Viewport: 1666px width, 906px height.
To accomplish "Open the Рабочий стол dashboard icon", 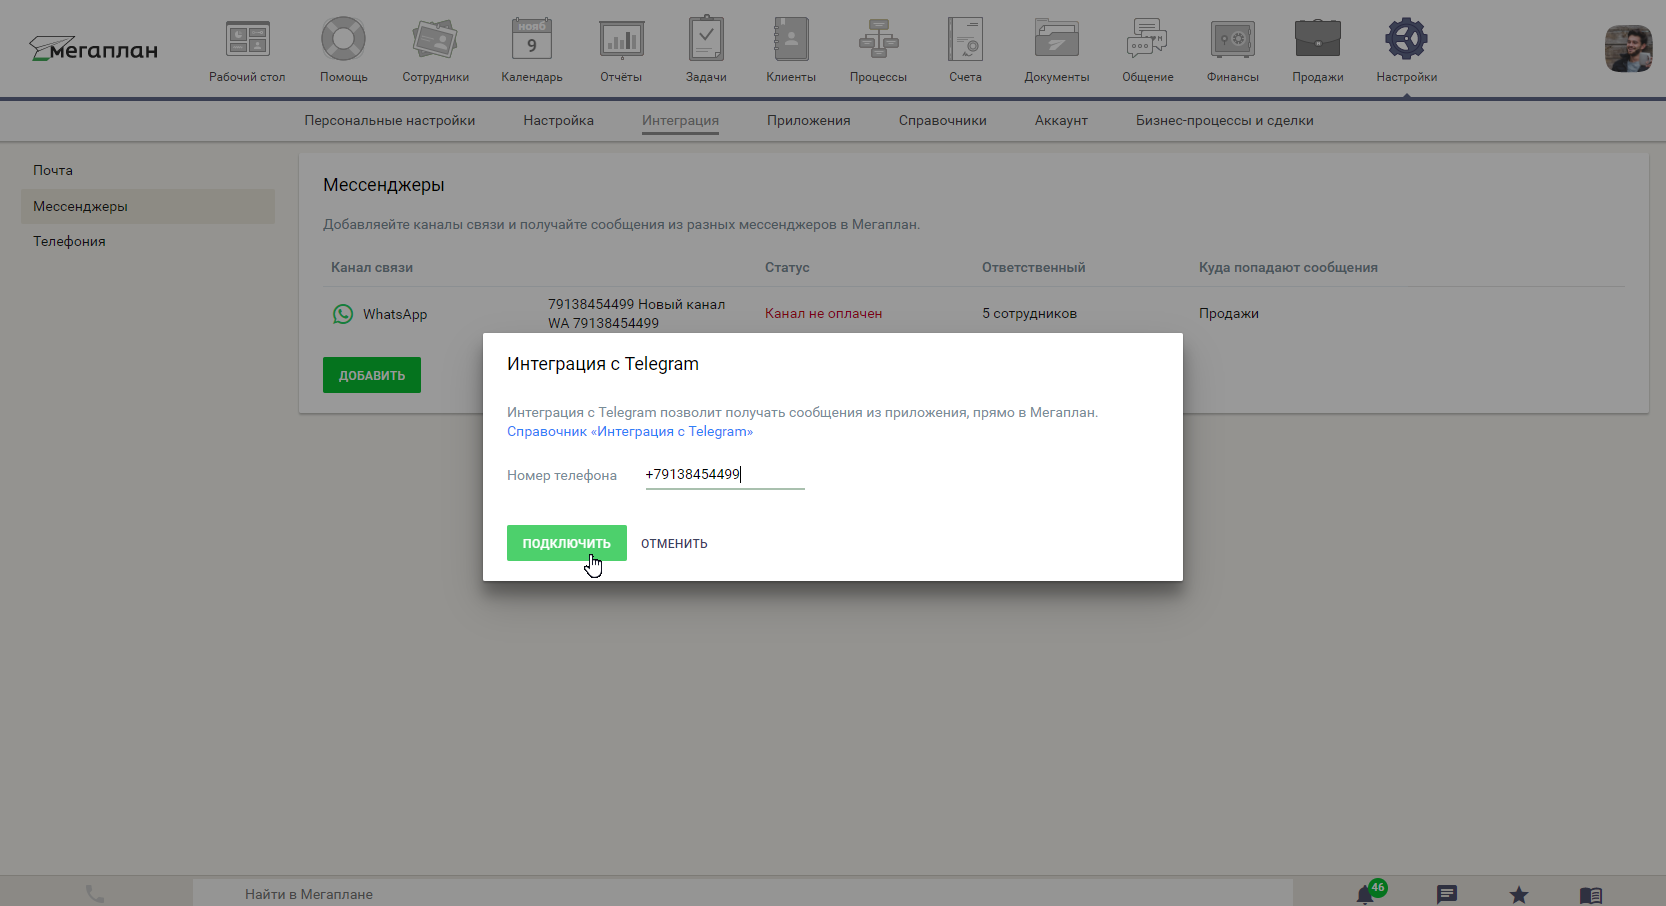I will [x=247, y=40].
